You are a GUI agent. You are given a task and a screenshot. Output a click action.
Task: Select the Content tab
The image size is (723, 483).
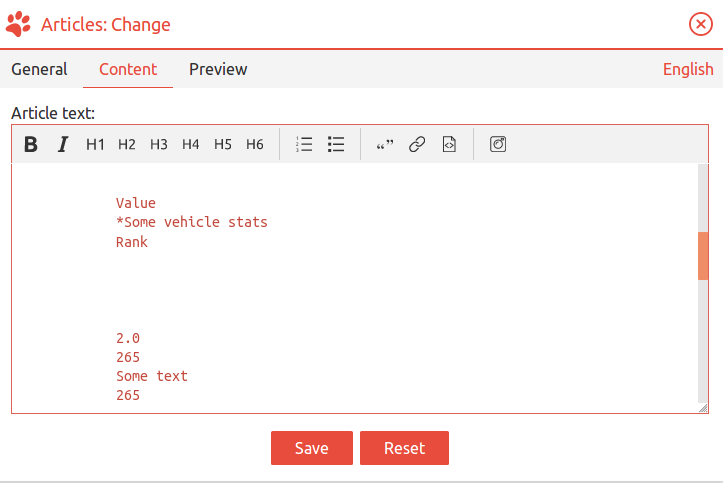(128, 69)
